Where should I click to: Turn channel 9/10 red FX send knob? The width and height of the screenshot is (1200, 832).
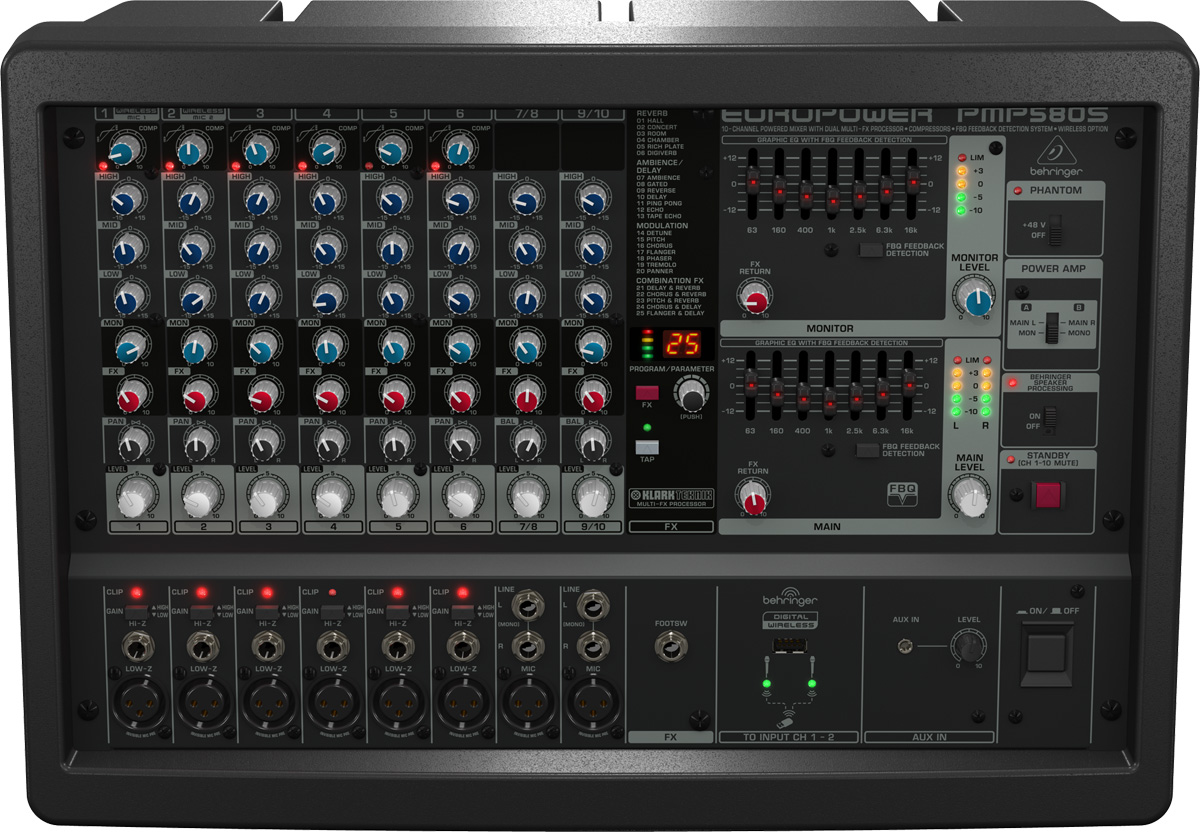pyautogui.click(x=593, y=396)
